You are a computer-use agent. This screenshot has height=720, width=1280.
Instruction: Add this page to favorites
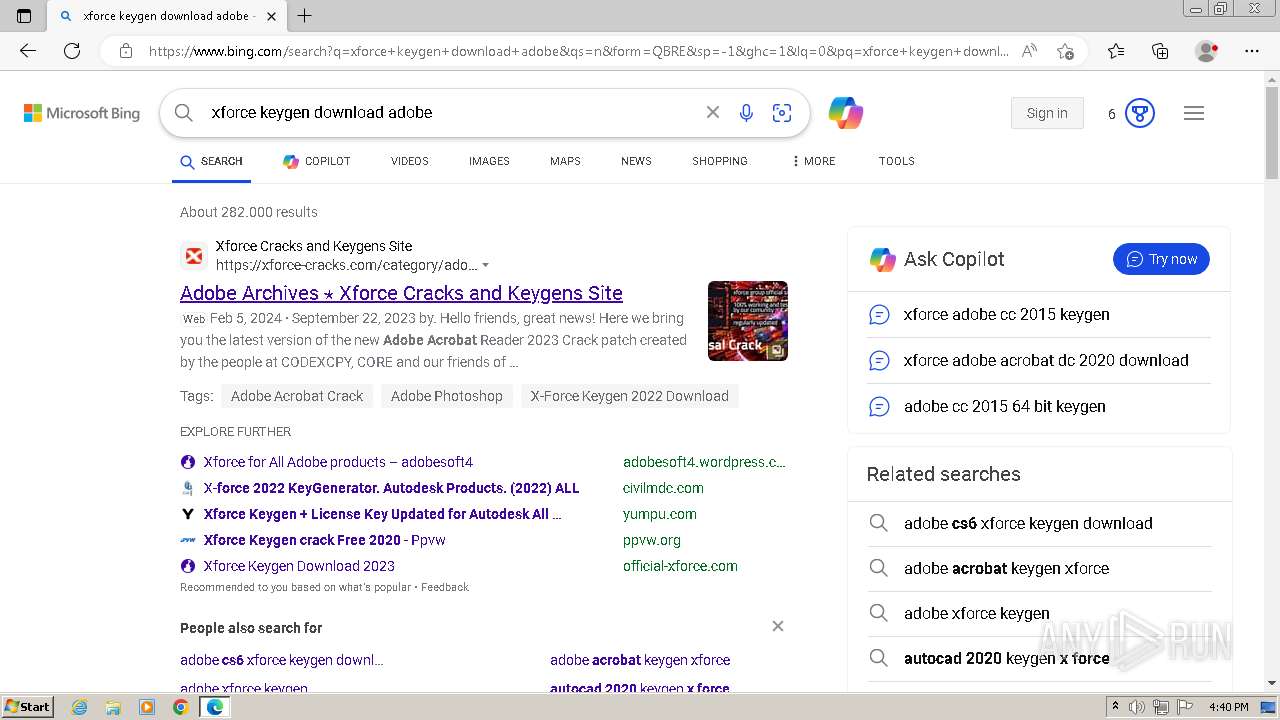click(1065, 51)
